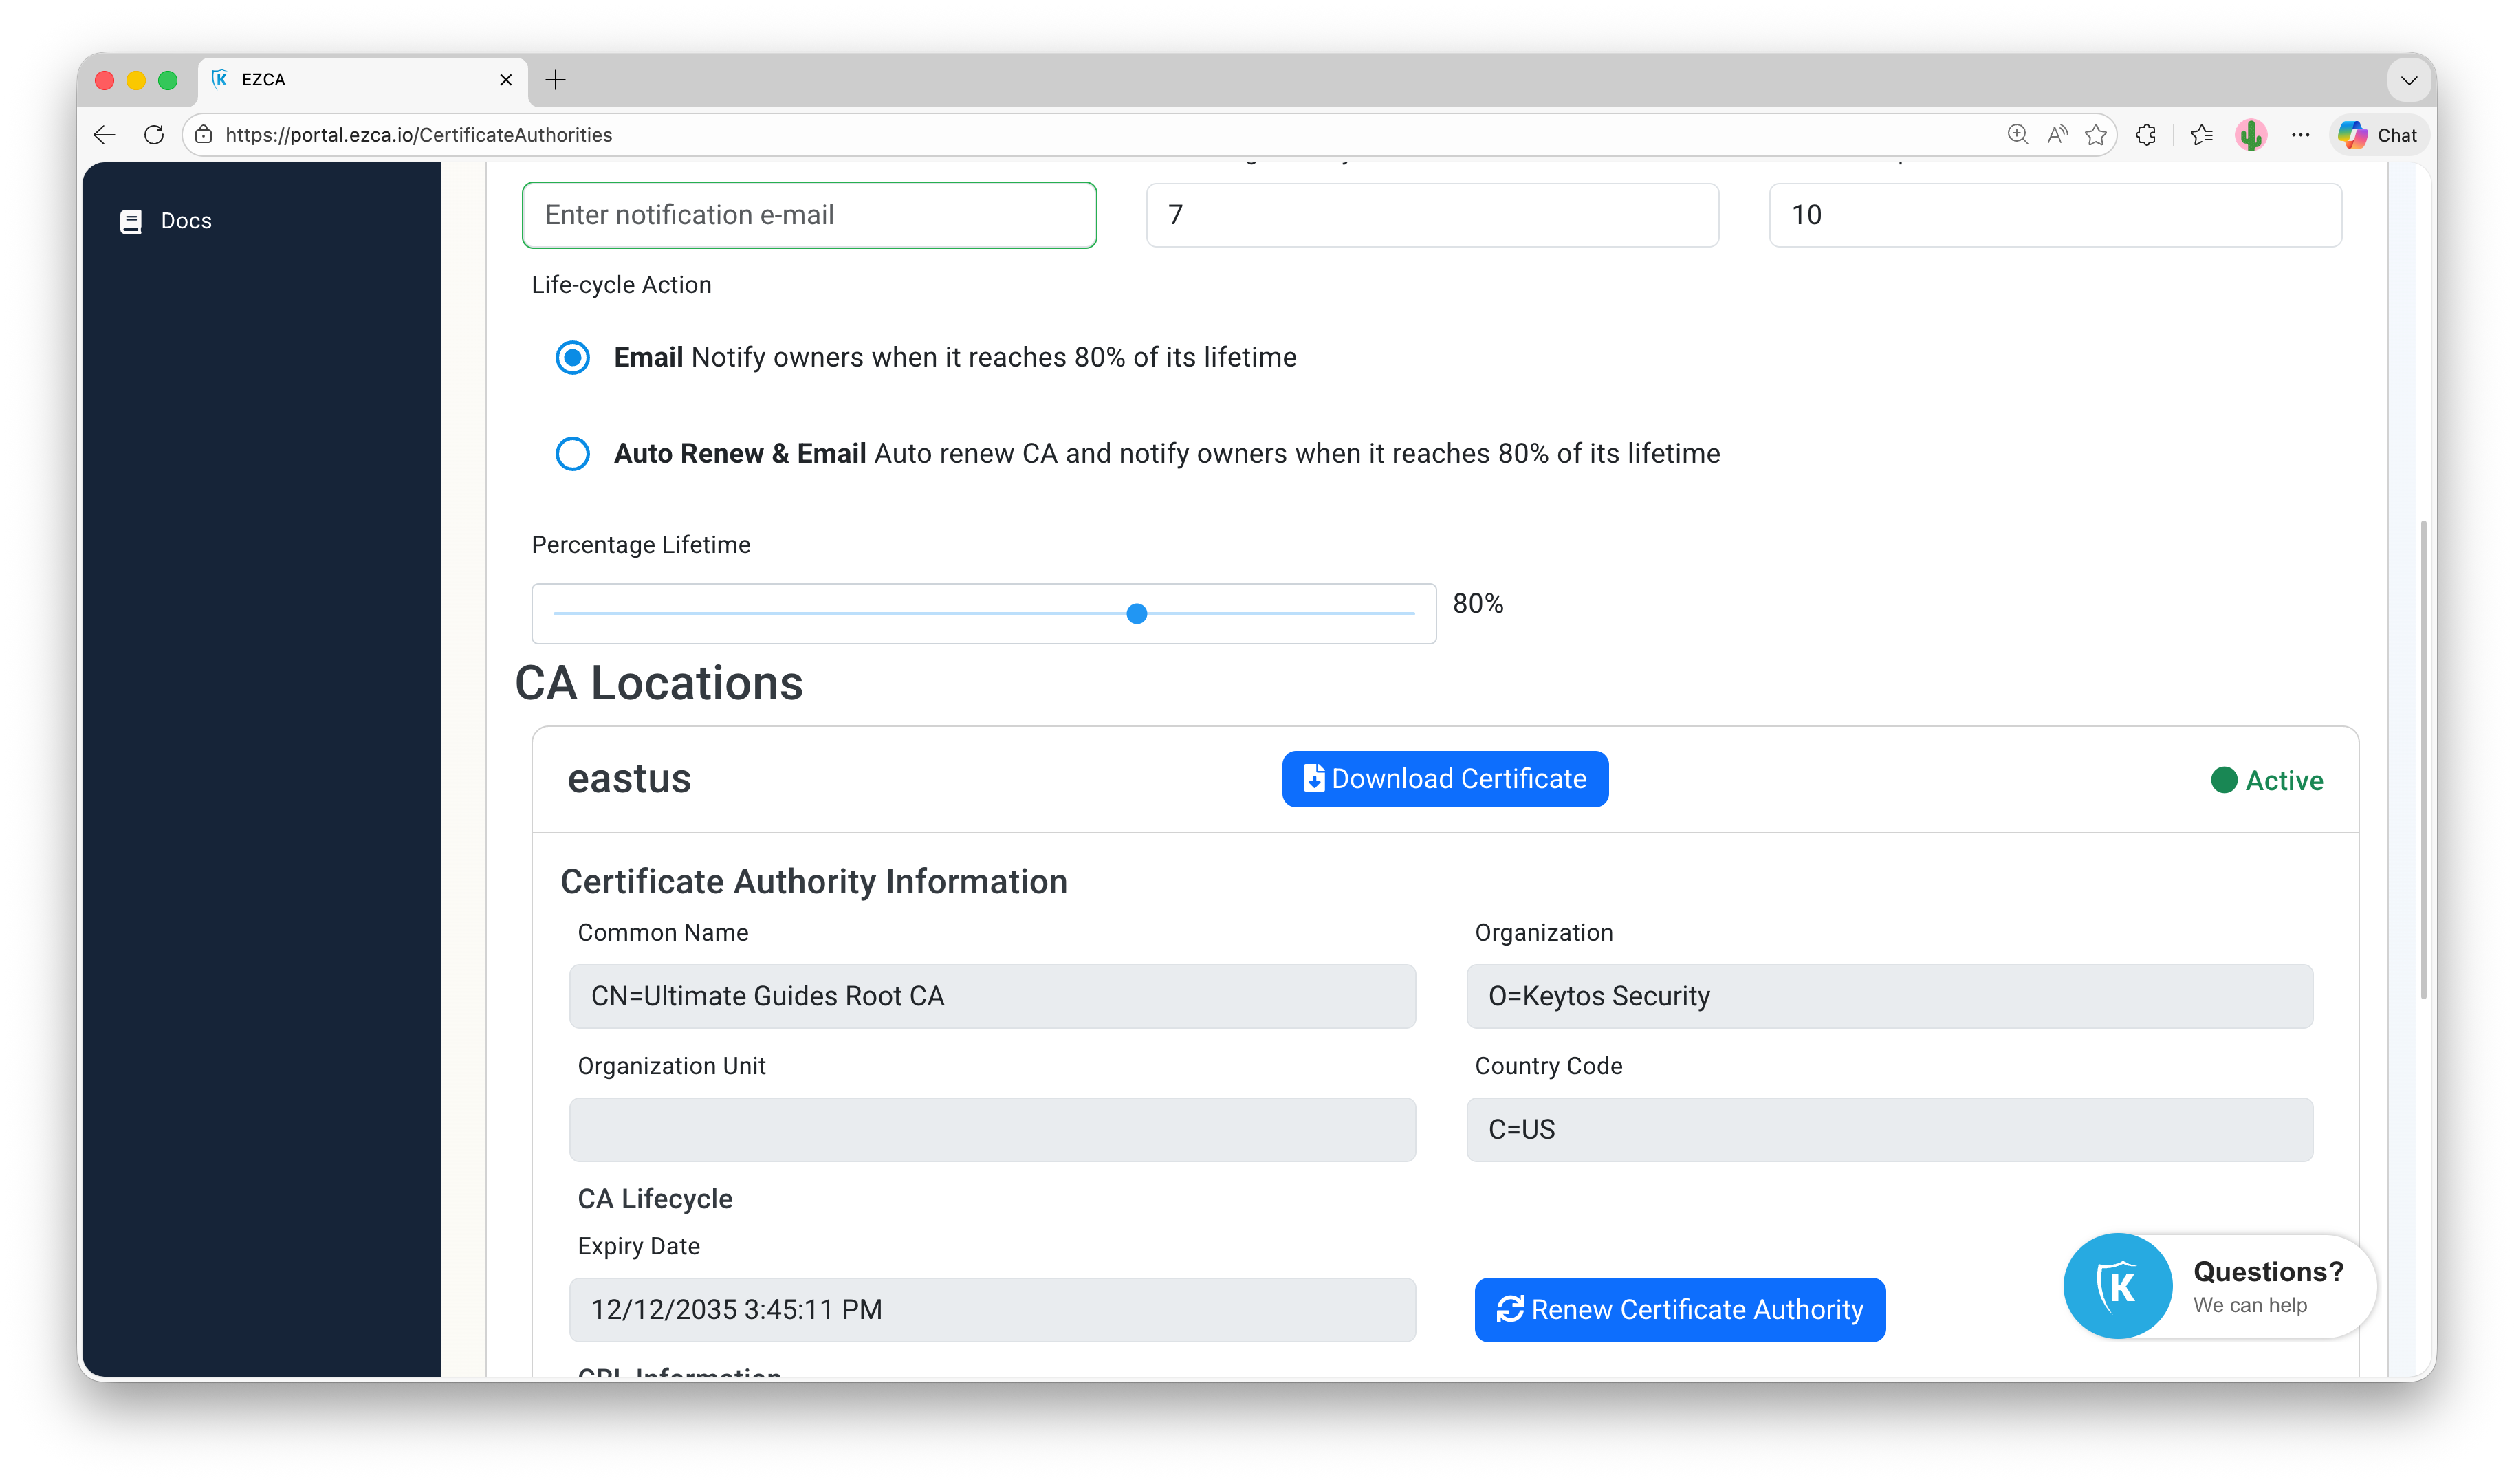Open the zoom magnifier icon in address bar
Screen dimensions: 2514x1484
tap(2017, 134)
